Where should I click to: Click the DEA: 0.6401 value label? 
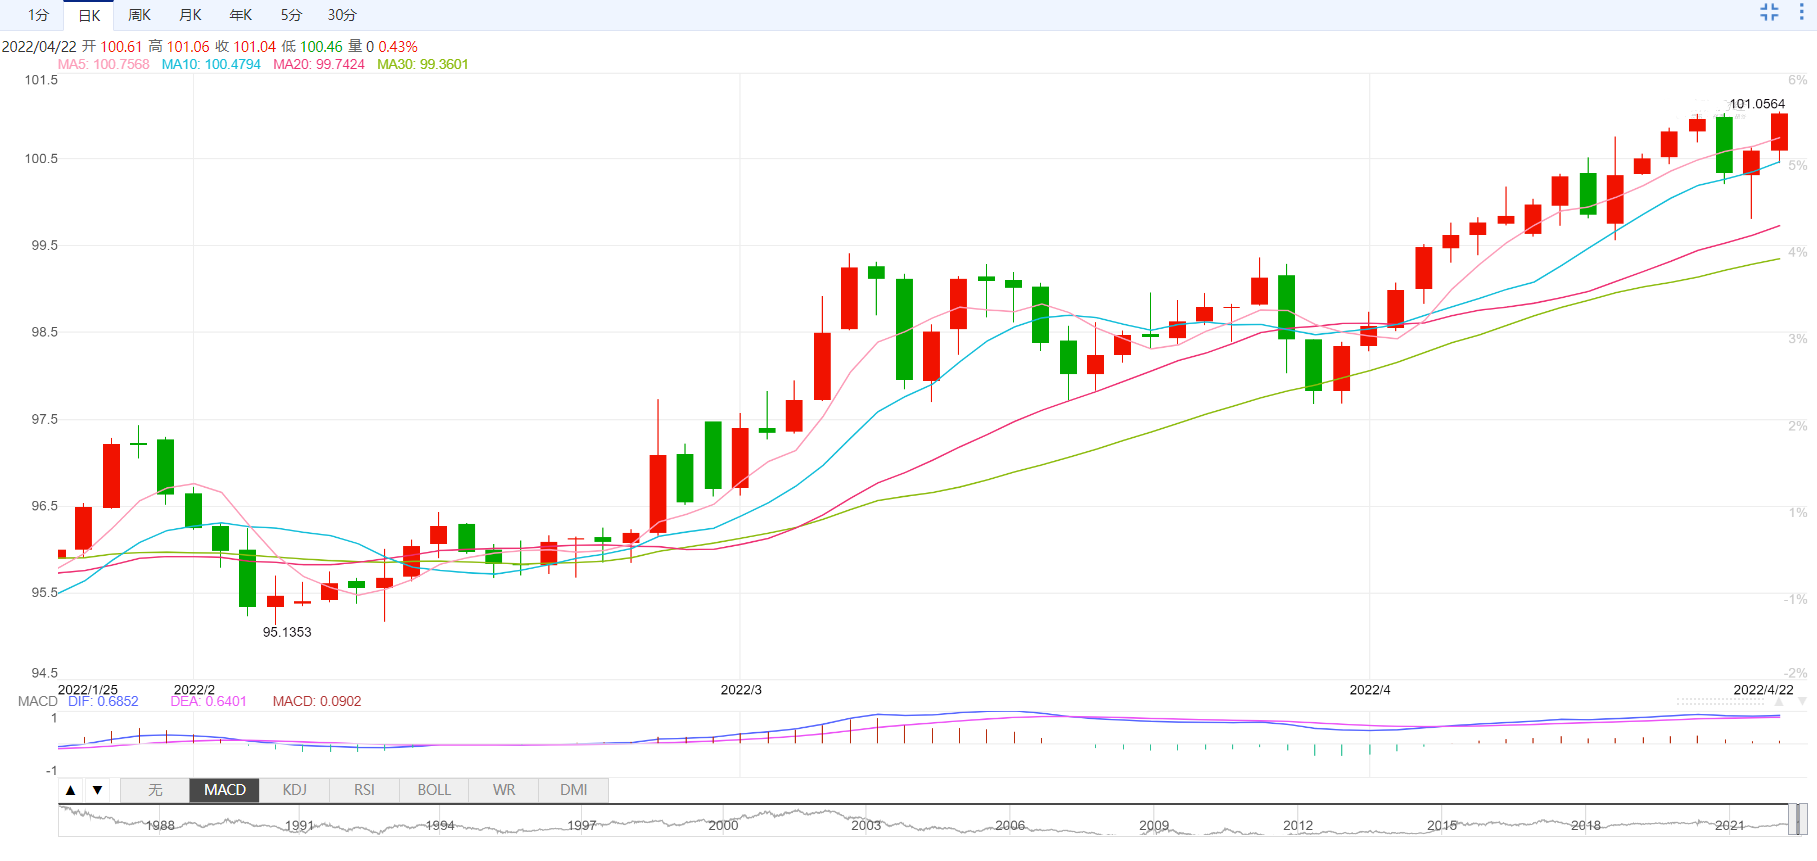208,701
